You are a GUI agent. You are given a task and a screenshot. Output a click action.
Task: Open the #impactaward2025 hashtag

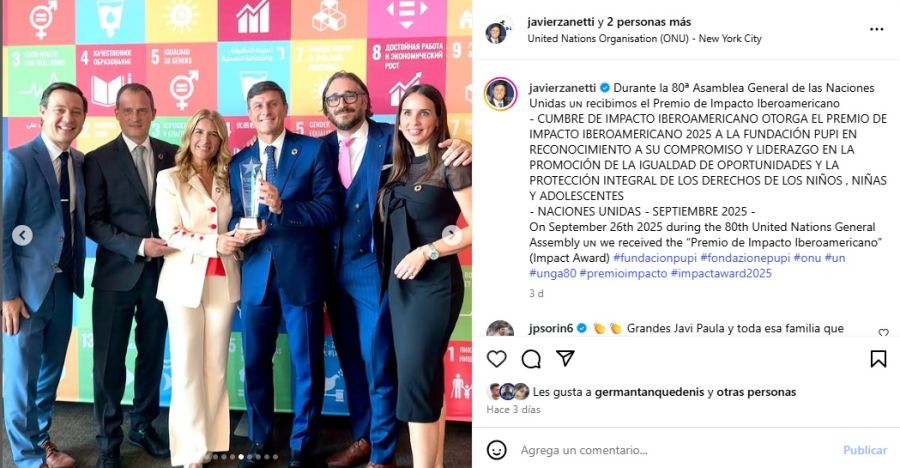coord(721,273)
